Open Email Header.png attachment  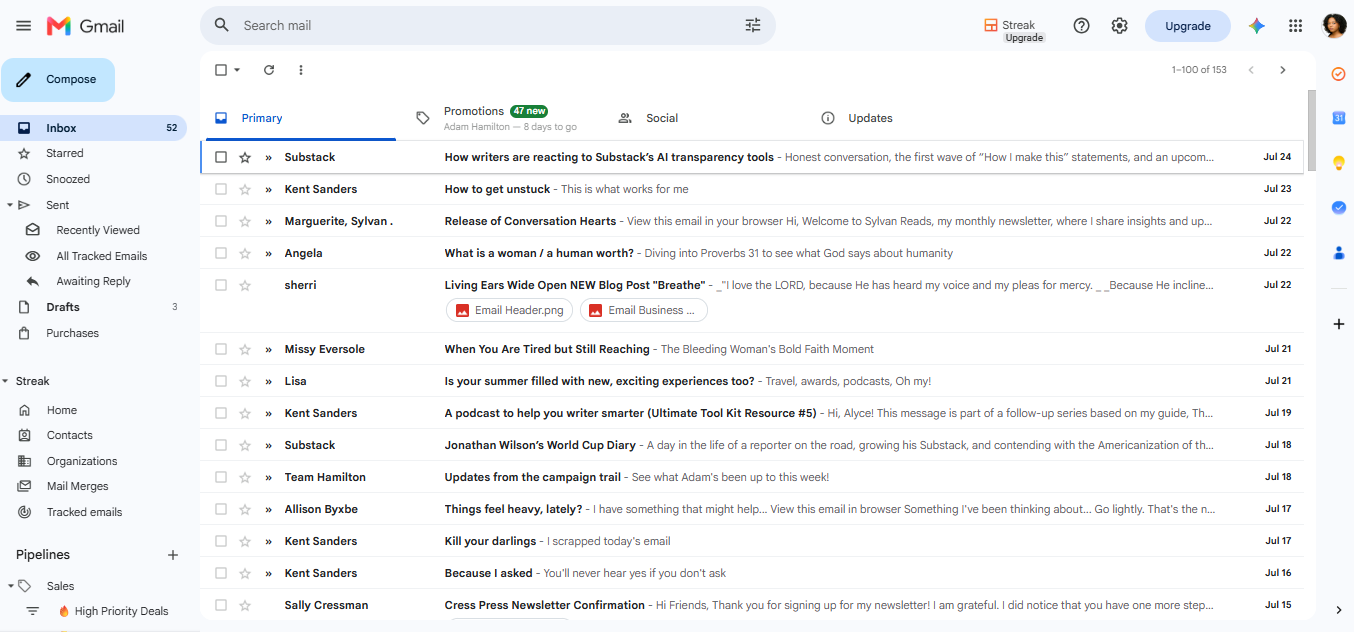tap(509, 310)
